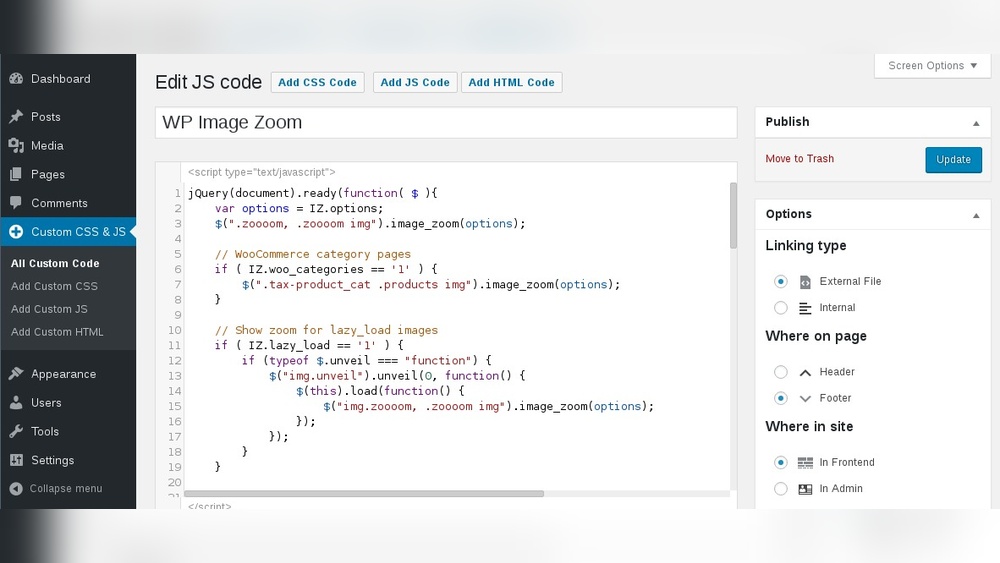
Task: Click '$(this).load(function() {' code line
Action: click(x=380, y=391)
